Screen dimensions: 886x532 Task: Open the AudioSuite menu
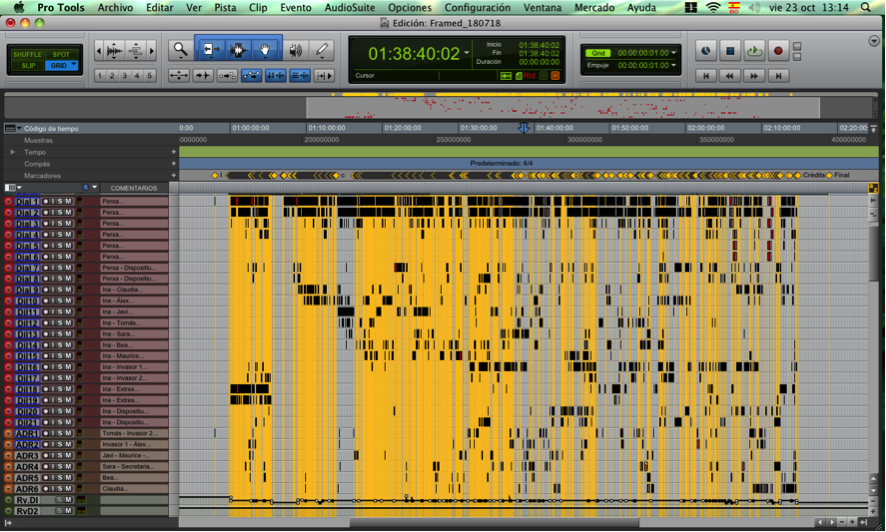tap(350, 7)
